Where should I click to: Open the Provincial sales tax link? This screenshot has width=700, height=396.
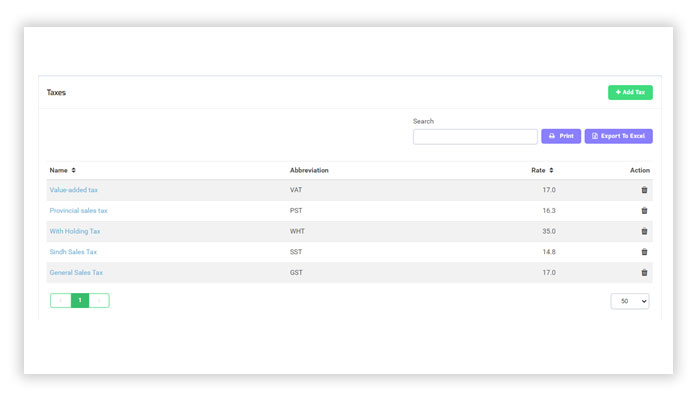[79, 210]
